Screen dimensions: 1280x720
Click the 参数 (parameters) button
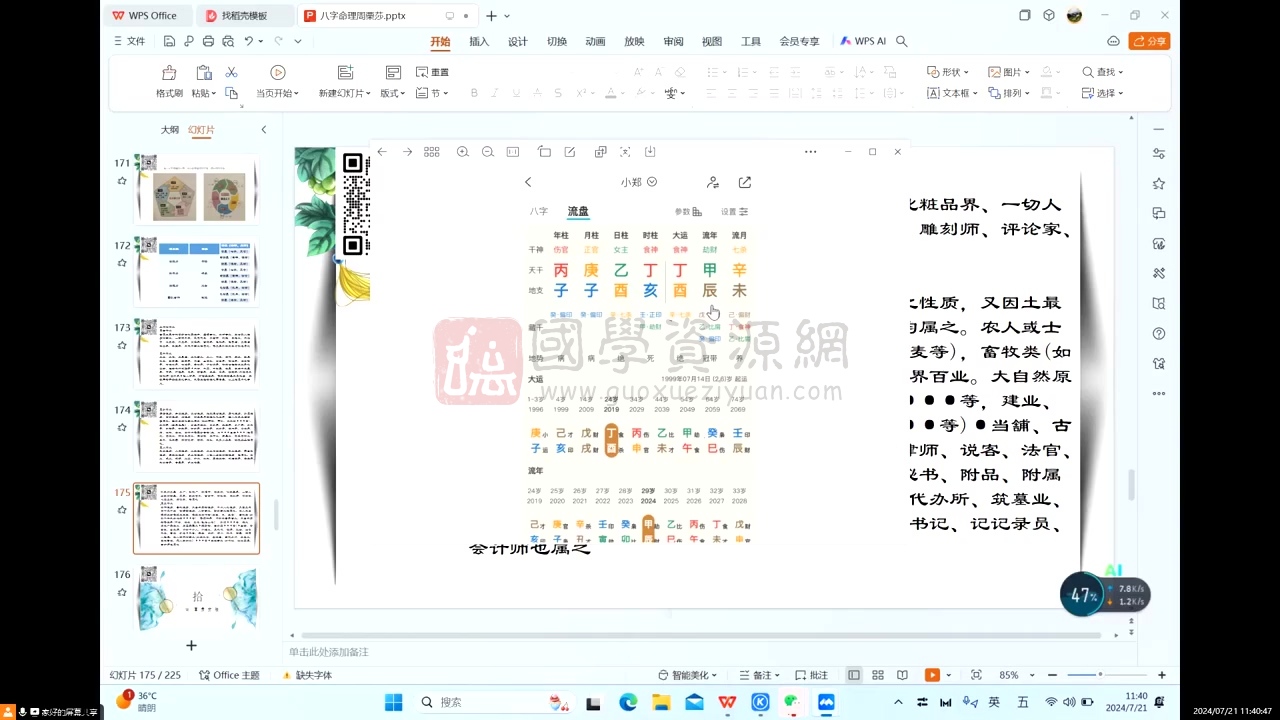[688, 212]
